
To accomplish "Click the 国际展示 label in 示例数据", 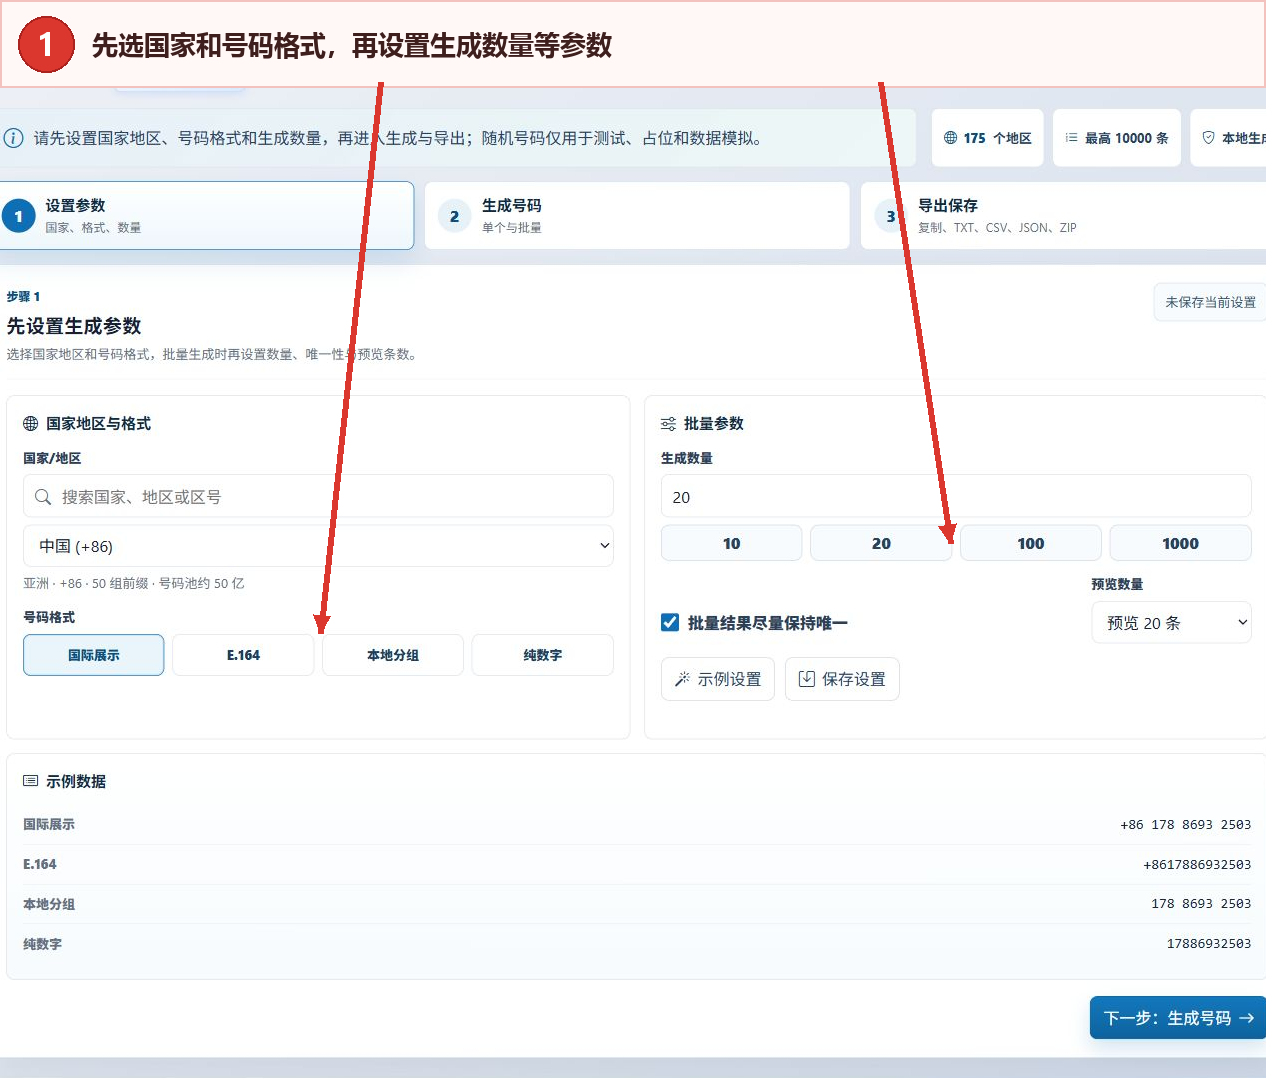I will pyautogui.click(x=49, y=824).
